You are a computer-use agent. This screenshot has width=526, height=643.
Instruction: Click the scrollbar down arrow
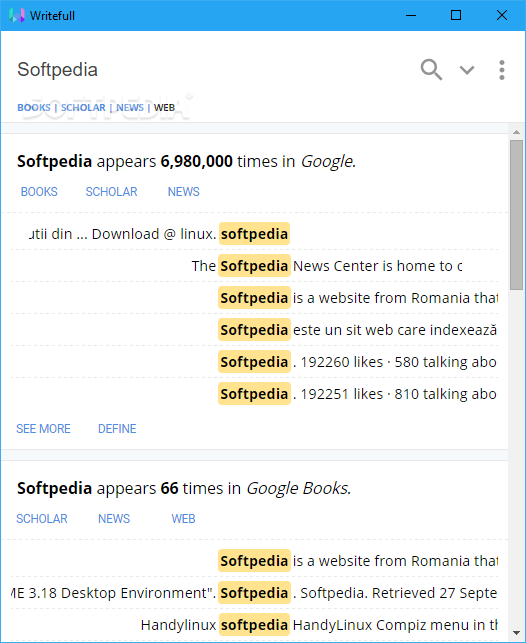pos(516,633)
